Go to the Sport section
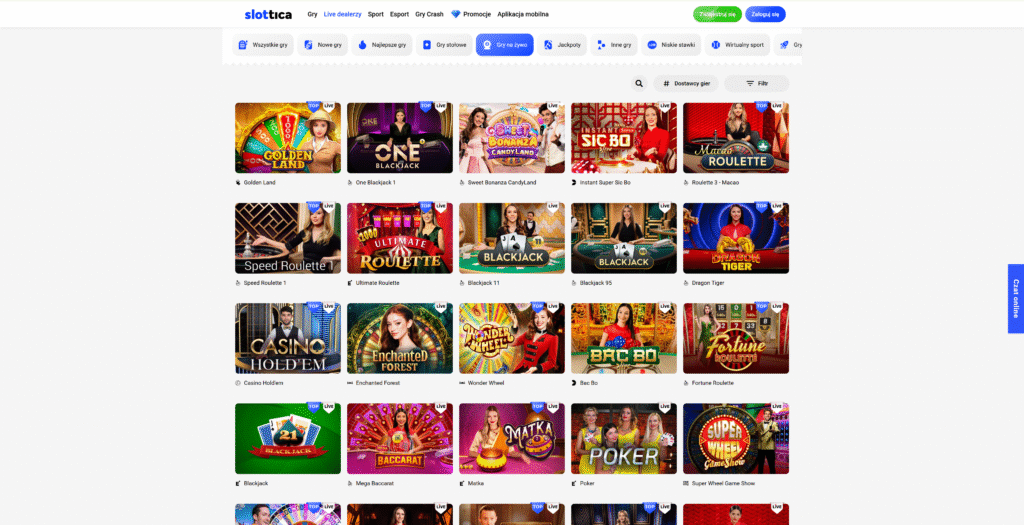The image size is (1024, 525). 376,14
